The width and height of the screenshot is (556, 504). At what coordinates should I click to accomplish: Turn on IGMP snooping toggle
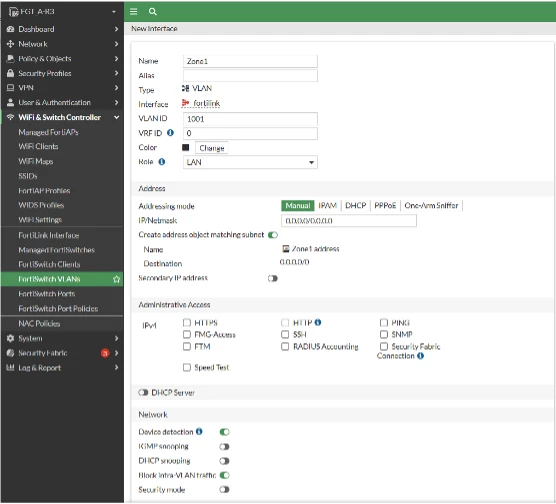[224, 446]
